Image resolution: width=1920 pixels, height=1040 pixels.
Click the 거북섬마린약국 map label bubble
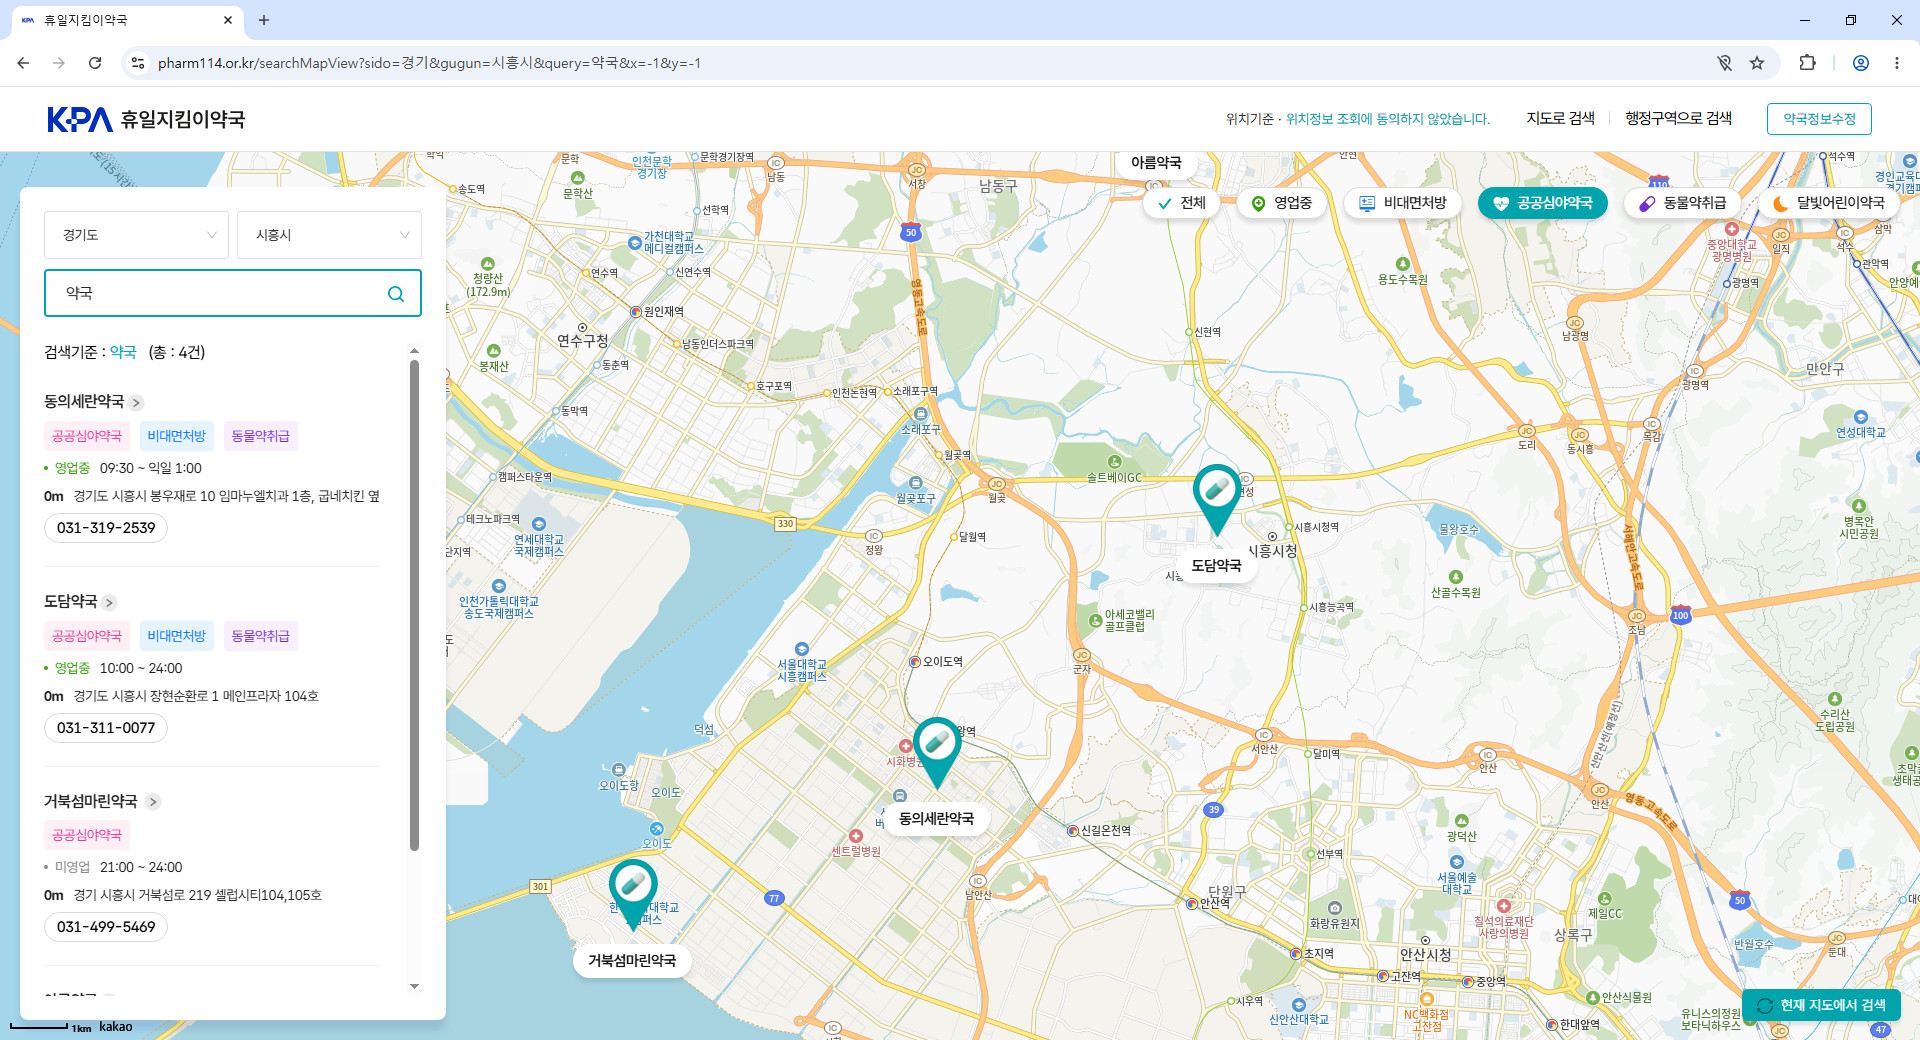pos(632,961)
